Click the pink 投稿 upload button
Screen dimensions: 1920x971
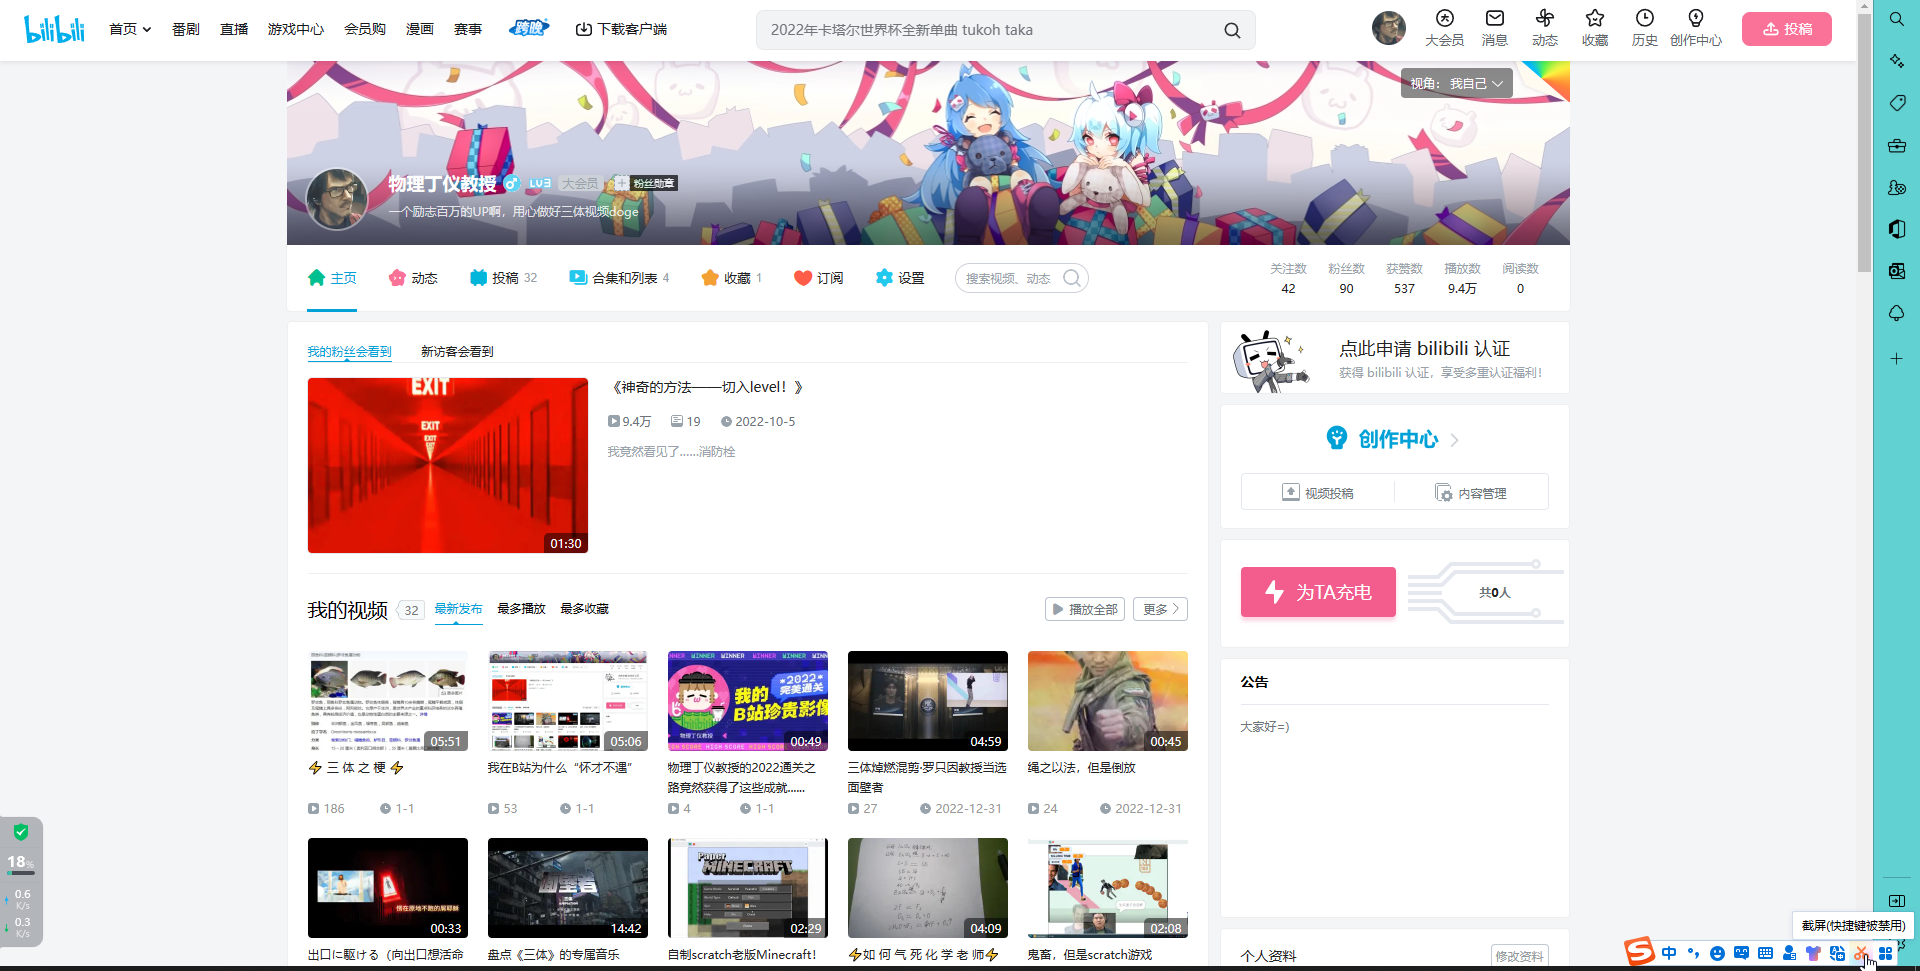tap(1786, 29)
